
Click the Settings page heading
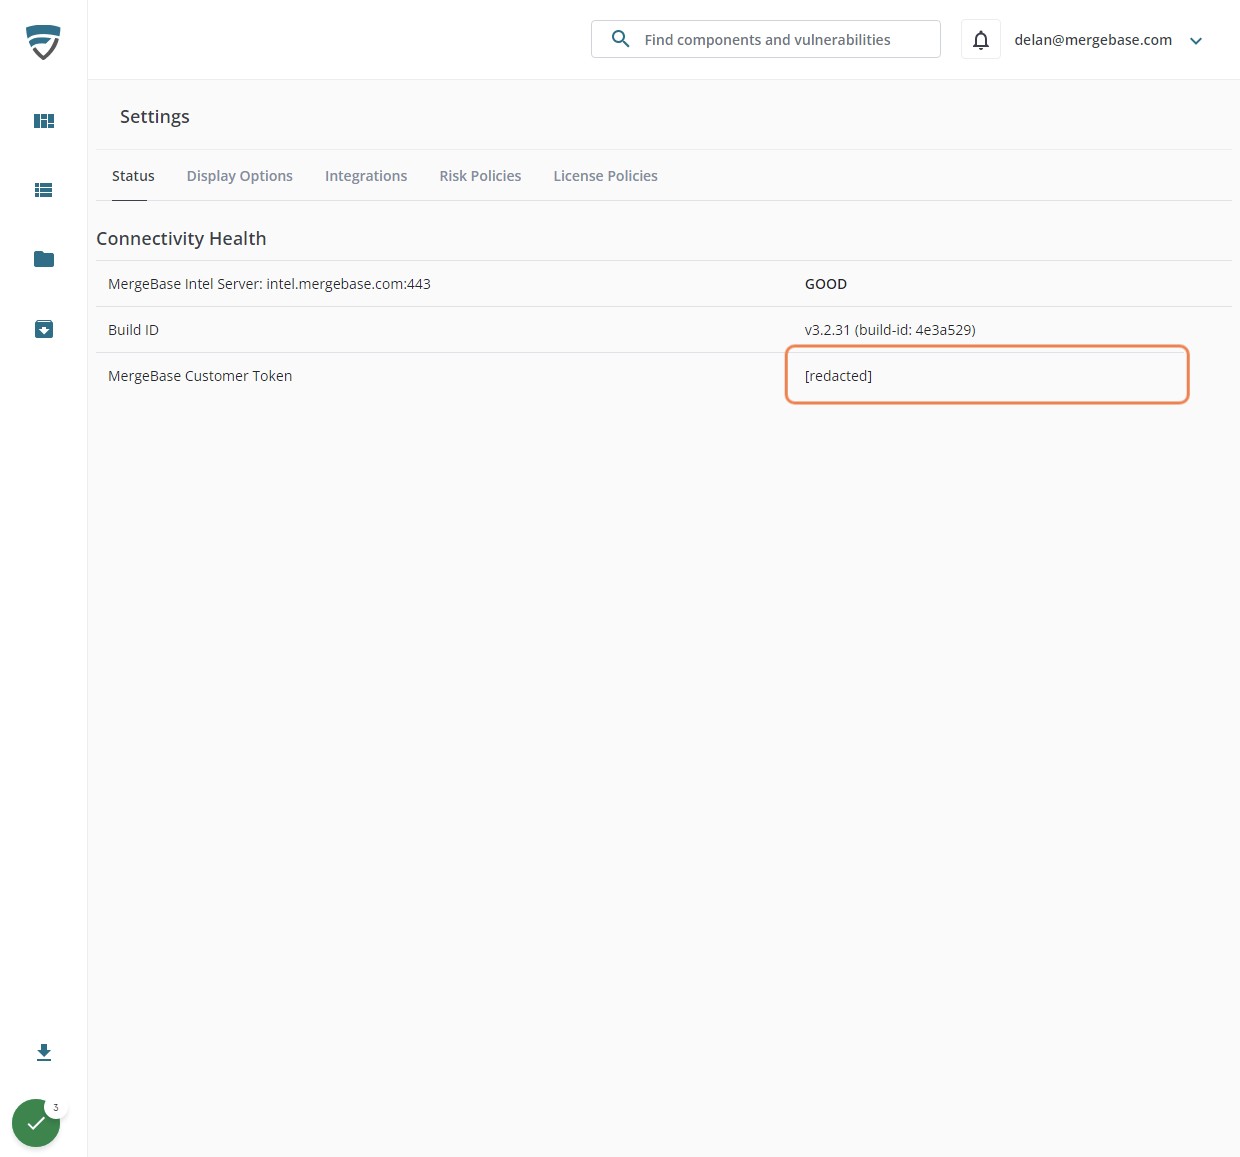pos(155,117)
